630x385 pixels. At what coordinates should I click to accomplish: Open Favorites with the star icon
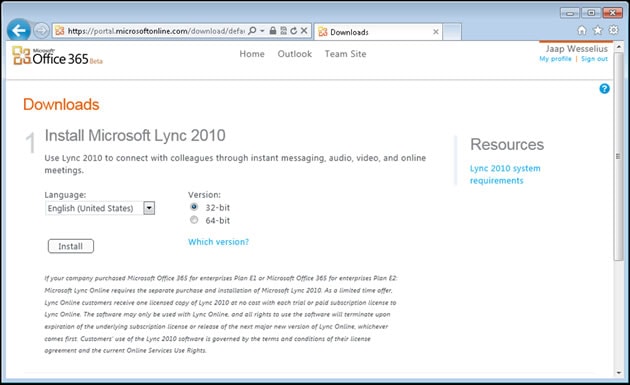[598, 30]
